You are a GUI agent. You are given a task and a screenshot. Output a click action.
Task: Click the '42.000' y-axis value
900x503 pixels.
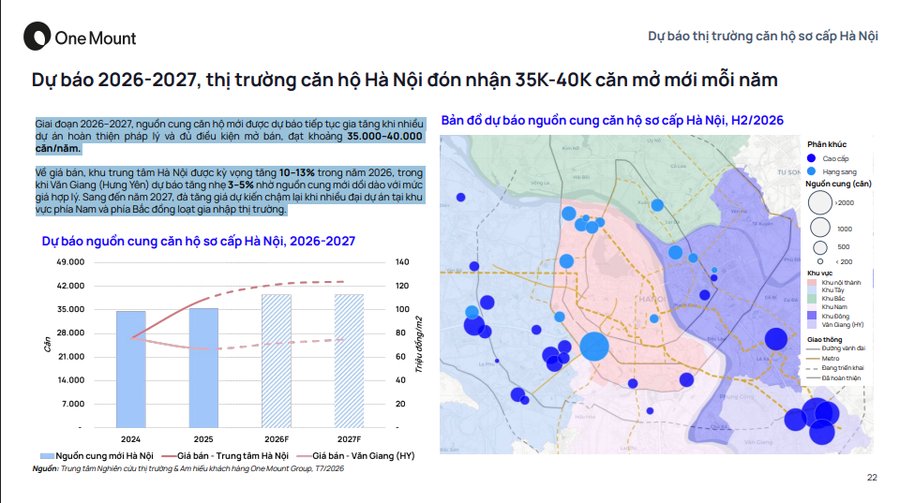click(70, 285)
